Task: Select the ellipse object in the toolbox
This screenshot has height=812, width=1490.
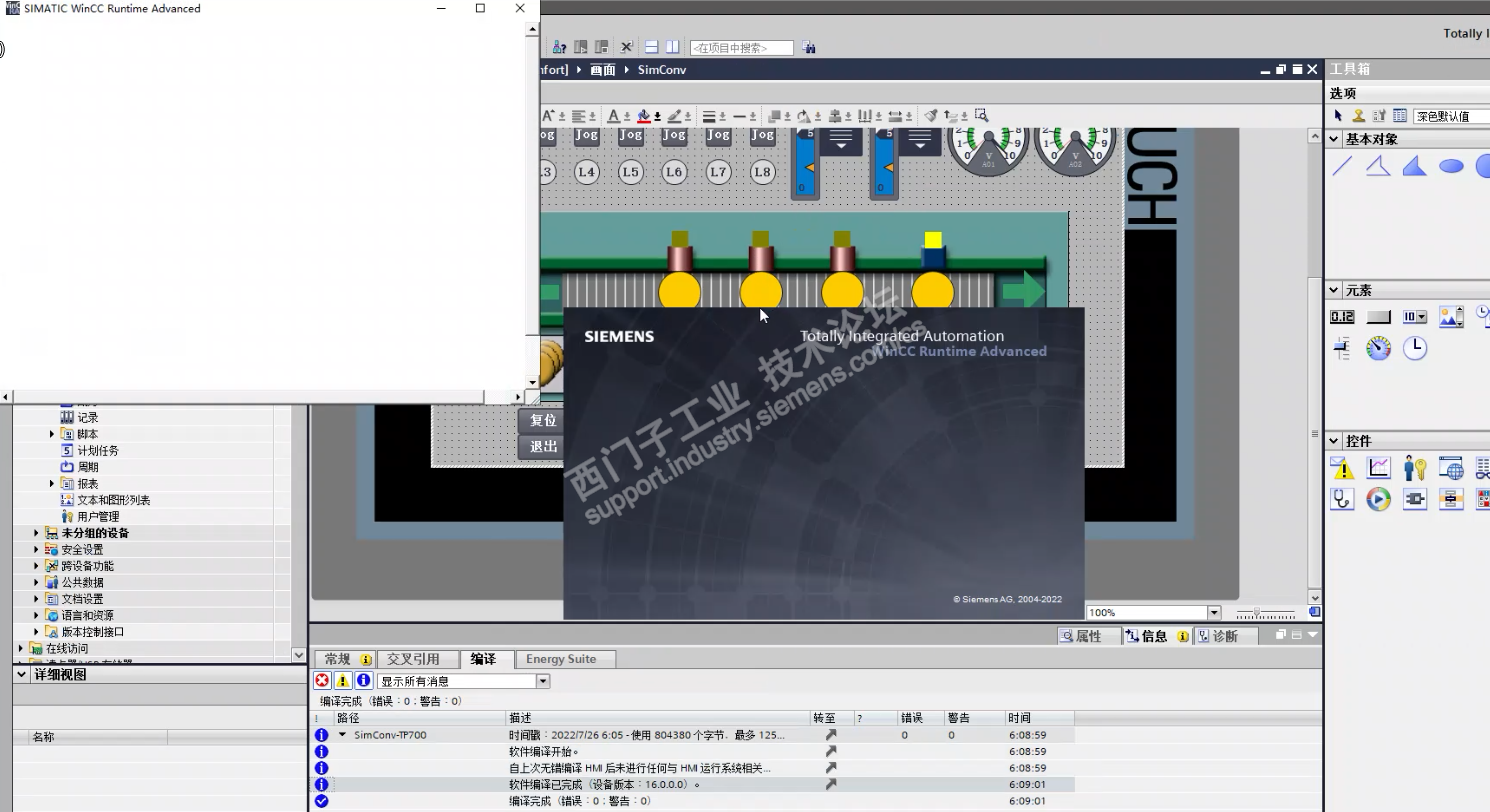Action: [1451, 166]
